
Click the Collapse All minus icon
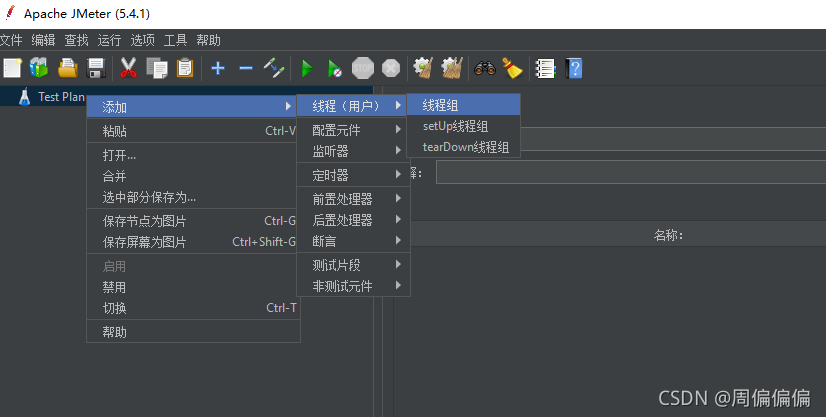[x=245, y=68]
